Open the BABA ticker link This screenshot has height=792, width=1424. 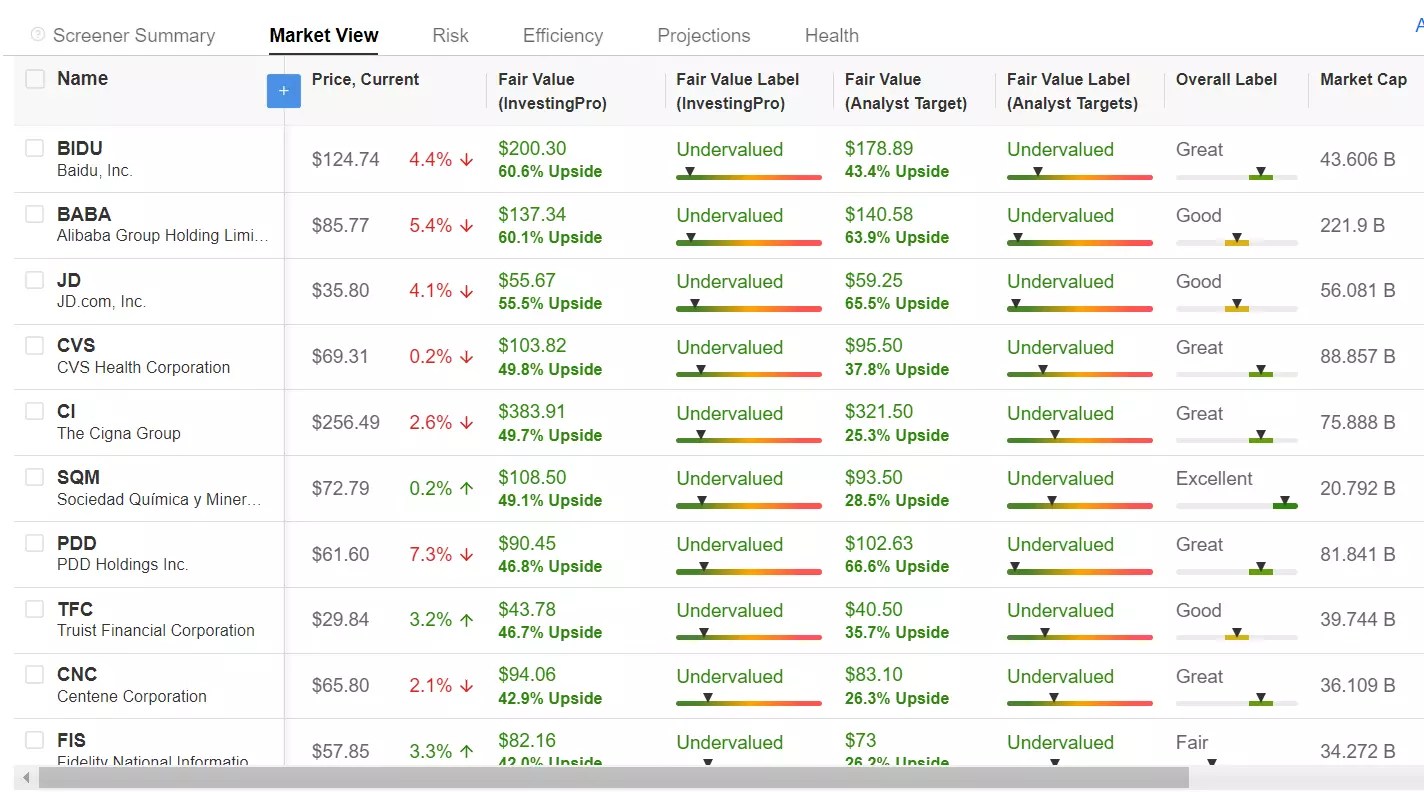84,214
